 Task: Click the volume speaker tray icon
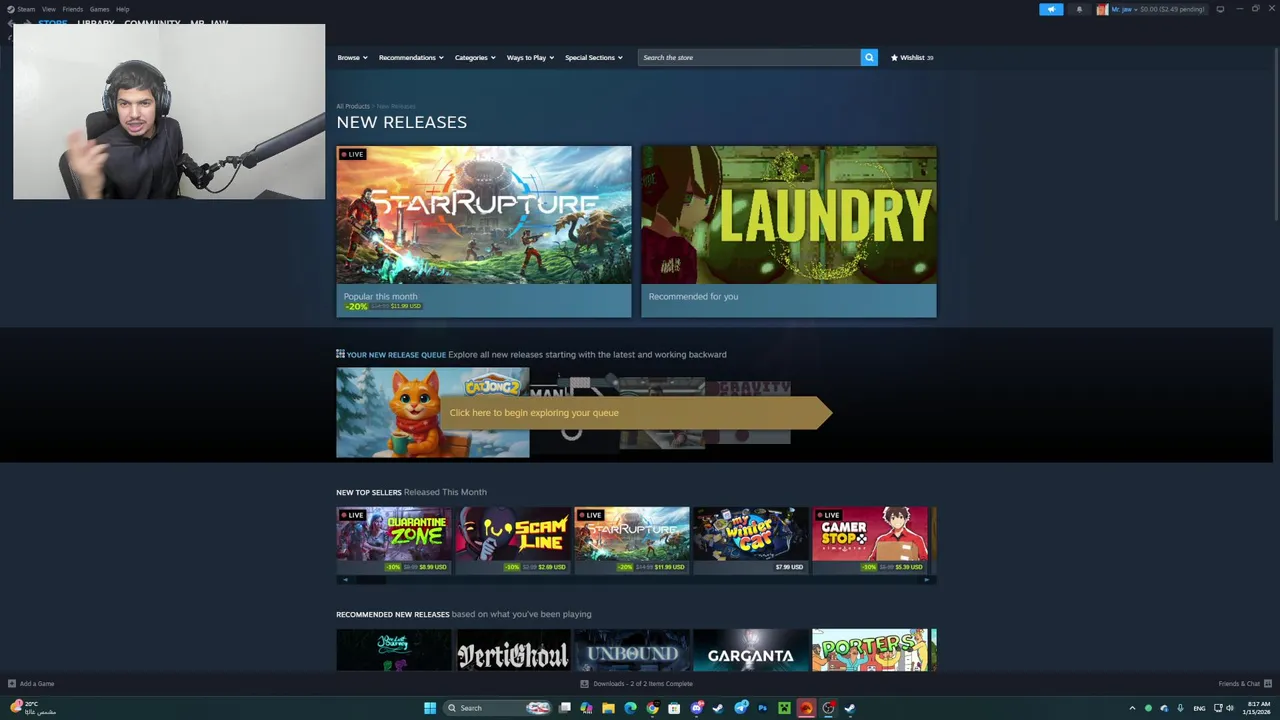click(1229, 708)
